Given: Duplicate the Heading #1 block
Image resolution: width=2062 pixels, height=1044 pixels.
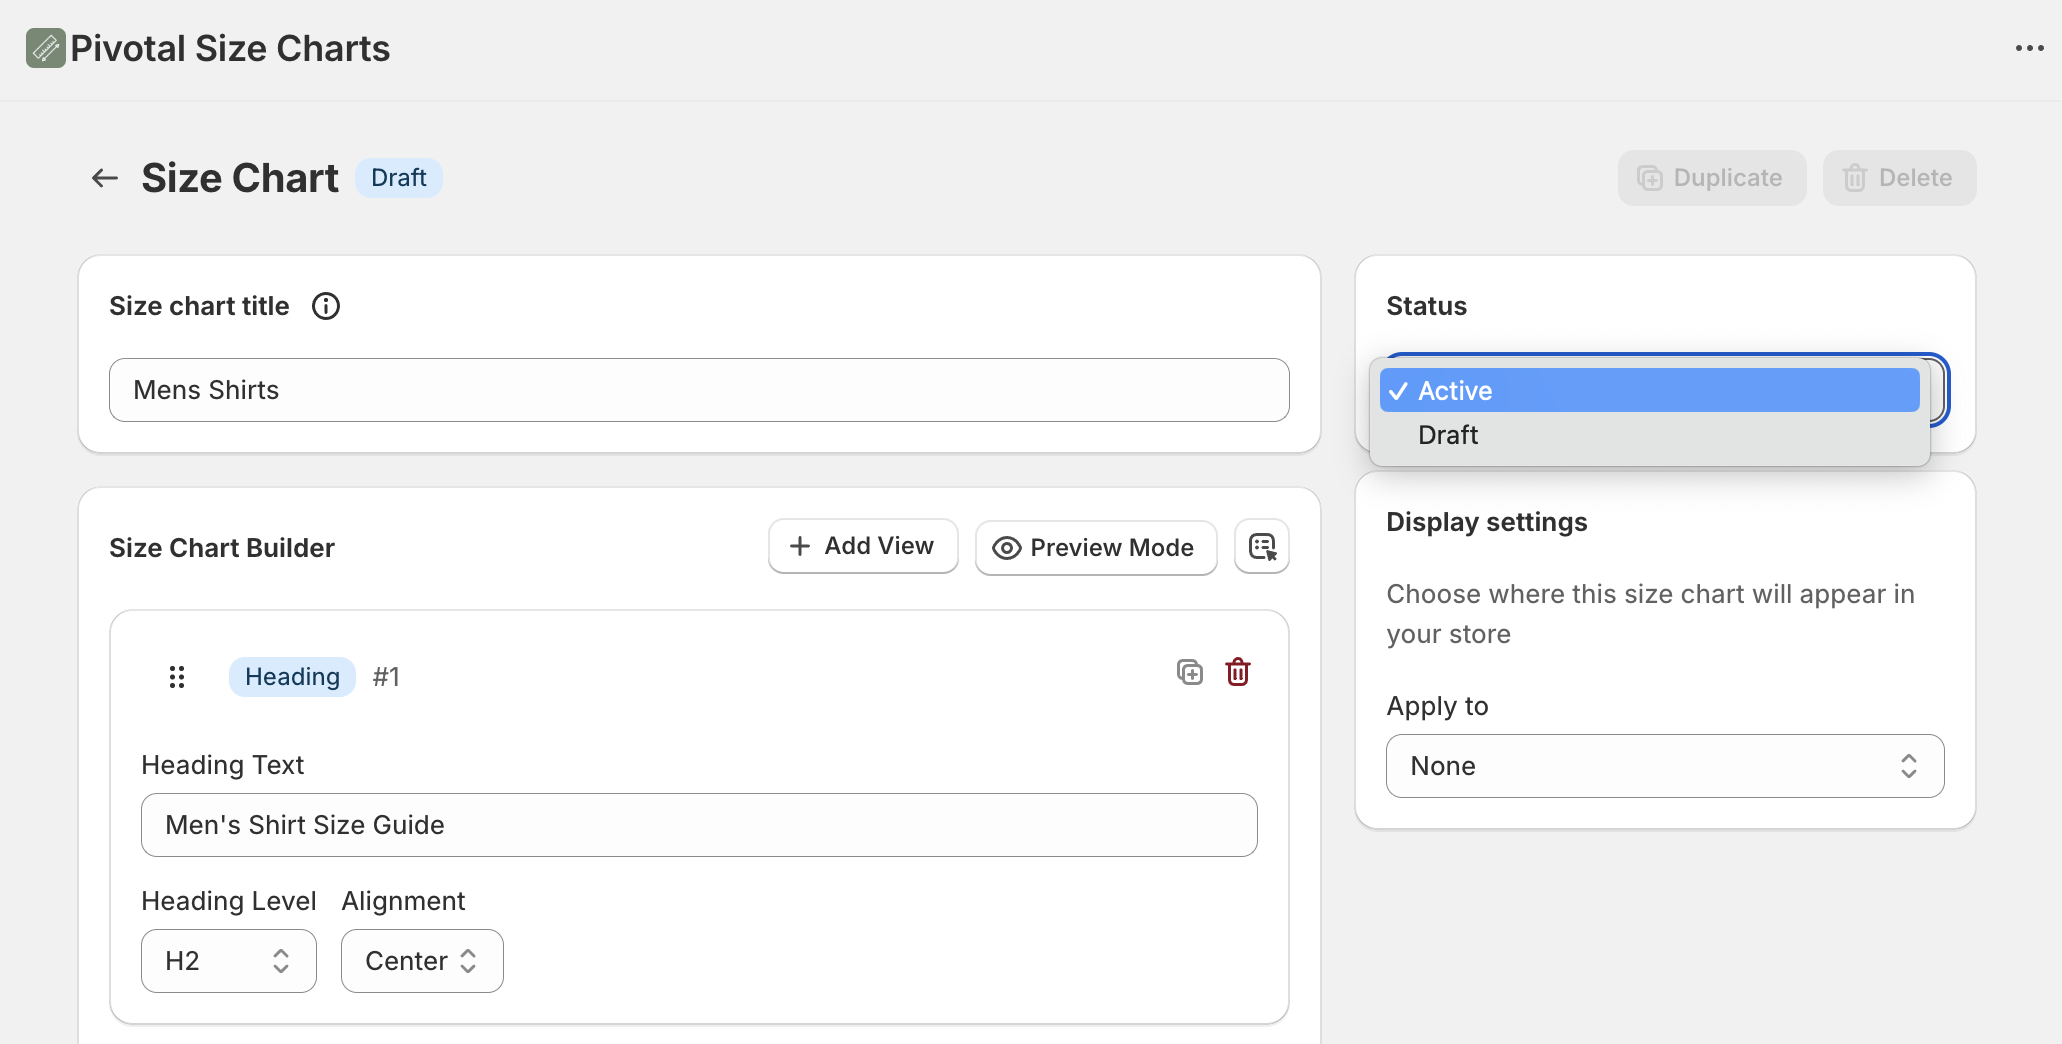Looking at the screenshot, I should (x=1190, y=672).
